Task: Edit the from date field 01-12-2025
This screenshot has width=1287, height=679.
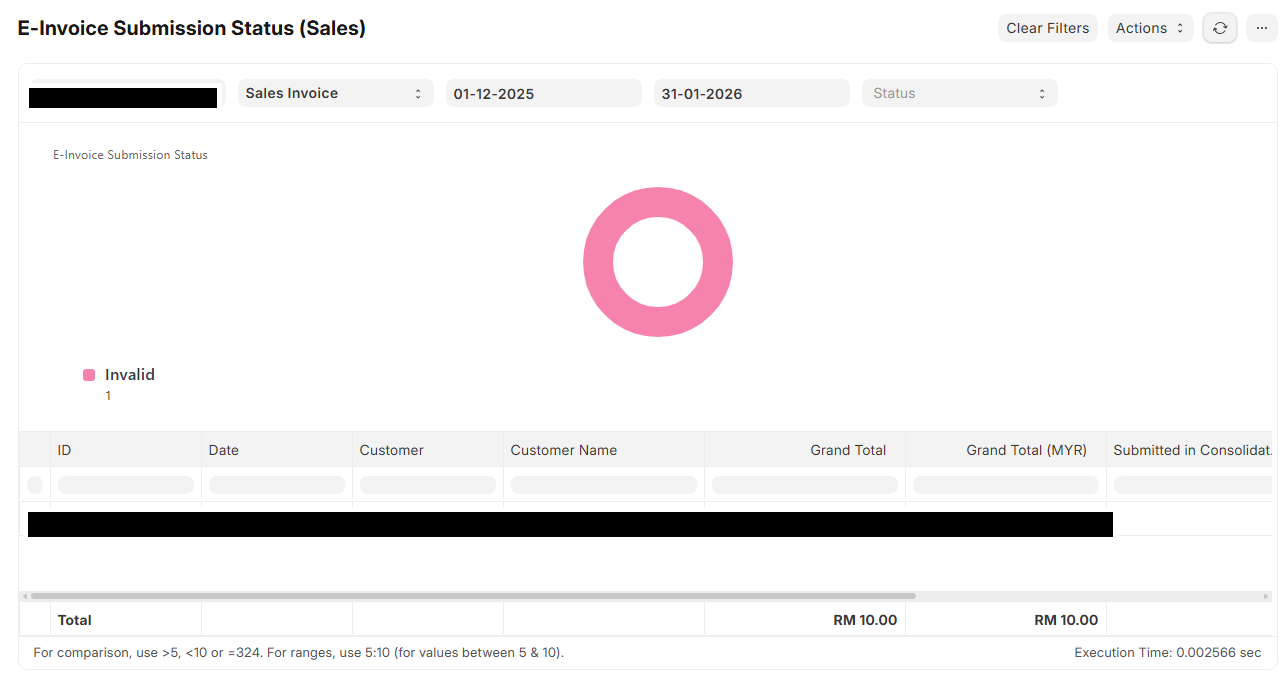Action: click(543, 93)
